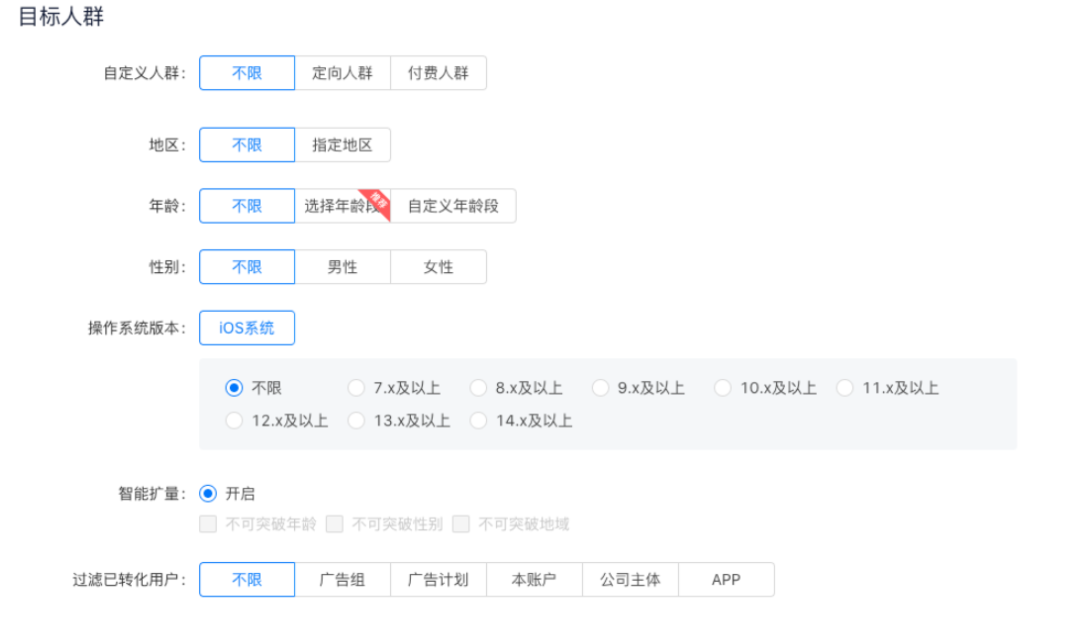This screenshot has height=619, width=1070.
Task: Select the 9.x及以上 iOS version radio button
Action: point(600,387)
